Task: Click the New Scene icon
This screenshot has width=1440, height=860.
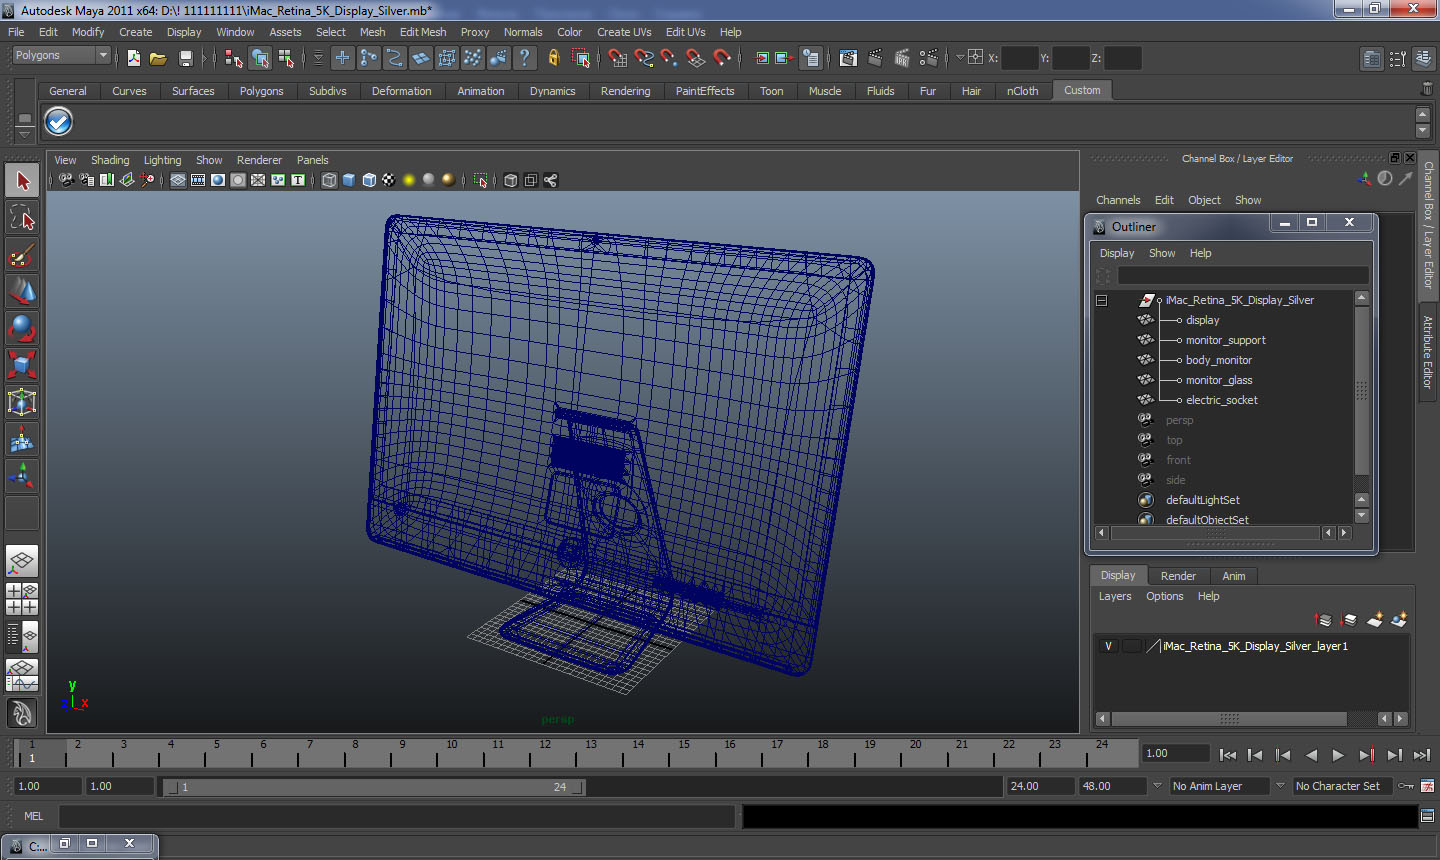Action: (133, 58)
